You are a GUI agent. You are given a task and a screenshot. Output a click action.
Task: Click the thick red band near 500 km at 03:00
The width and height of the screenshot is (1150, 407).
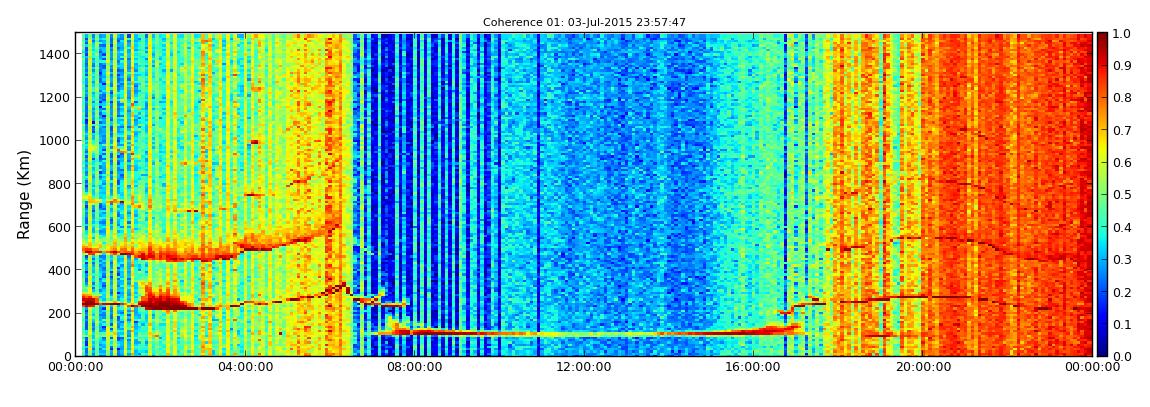(198, 254)
